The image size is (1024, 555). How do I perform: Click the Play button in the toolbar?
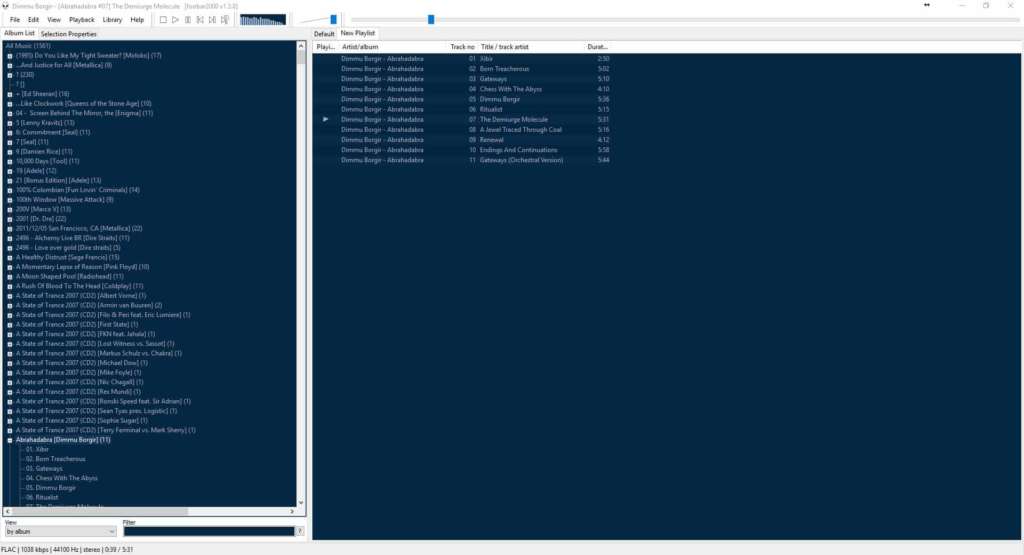(x=176, y=20)
